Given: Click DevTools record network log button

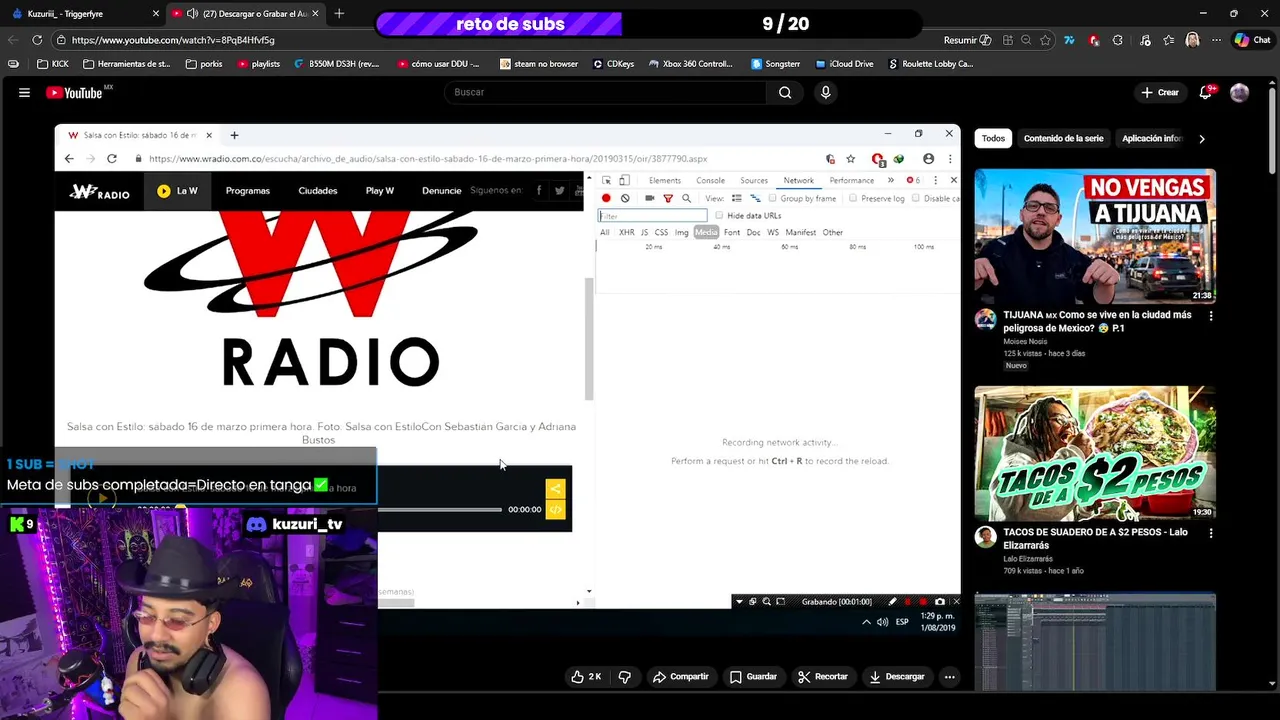Looking at the screenshot, I should (x=606, y=198).
